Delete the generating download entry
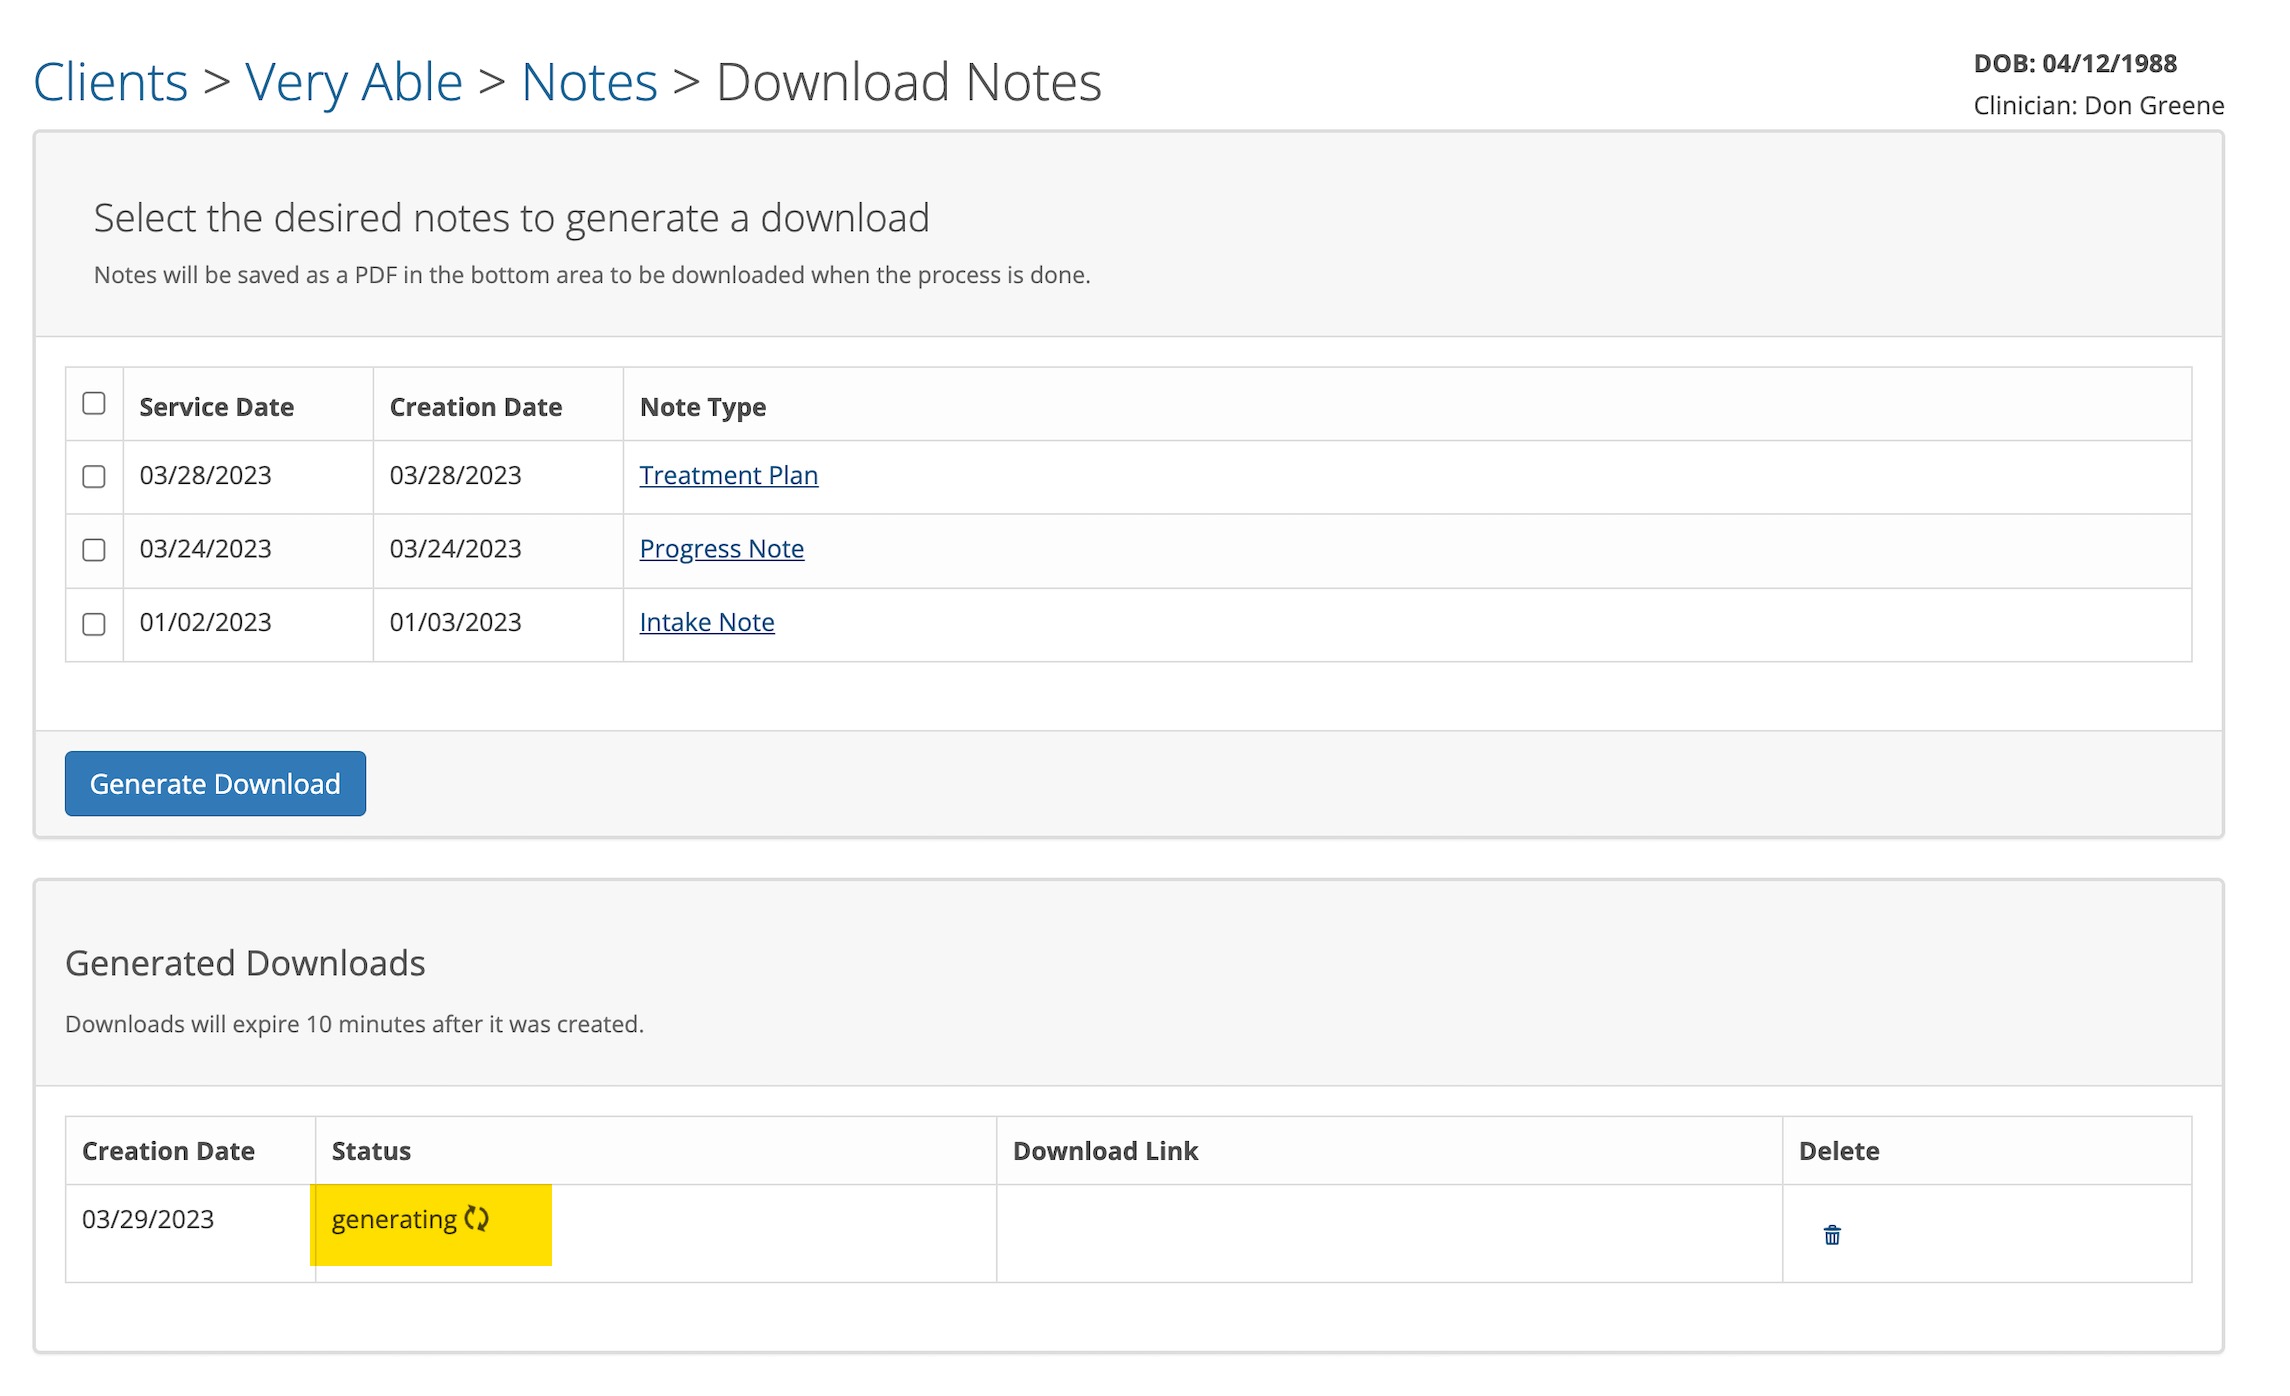This screenshot has height=1396, width=2290. pyautogui.click(x=1833, y=1235)
